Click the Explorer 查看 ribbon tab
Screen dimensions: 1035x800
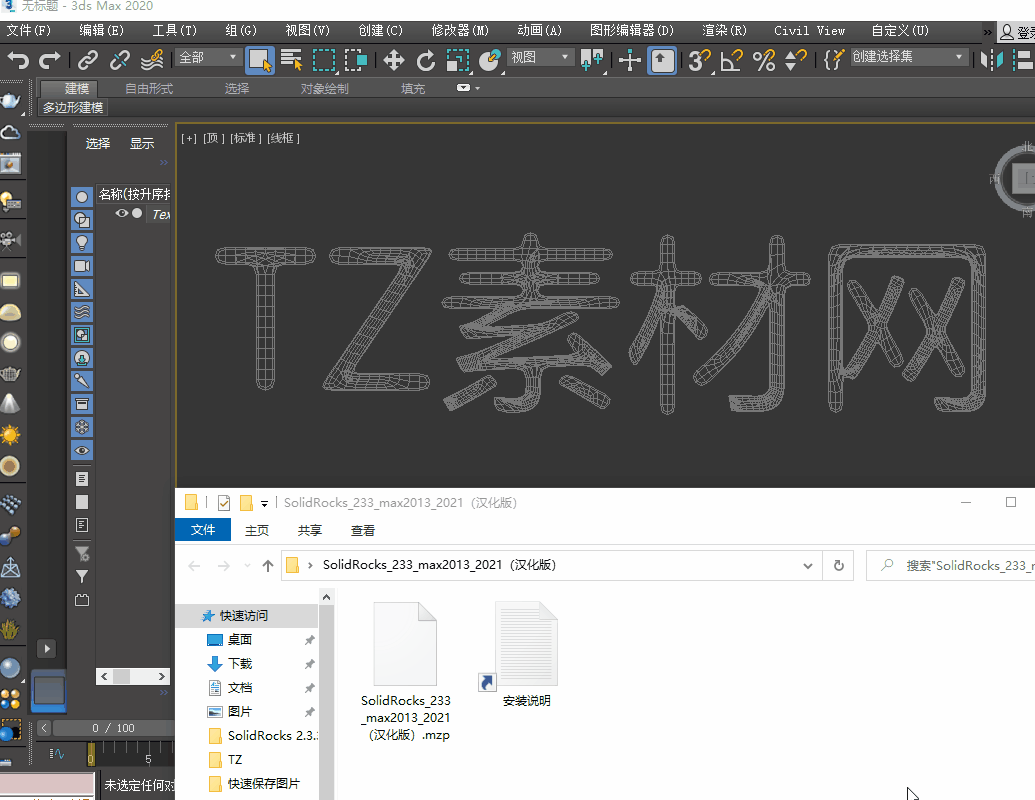[362, 531]
